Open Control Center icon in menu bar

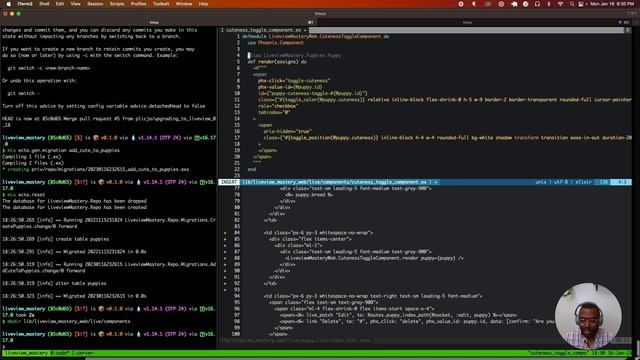click(581, 4)
